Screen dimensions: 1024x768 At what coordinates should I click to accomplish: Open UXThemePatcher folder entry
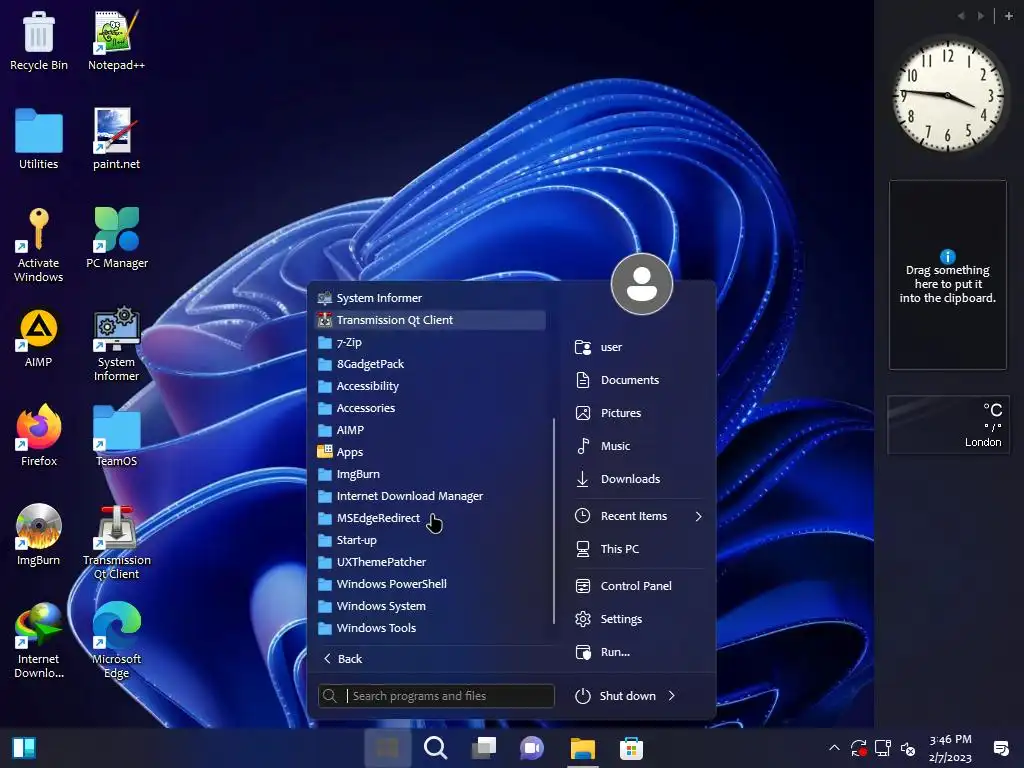(x=431, y=562)
